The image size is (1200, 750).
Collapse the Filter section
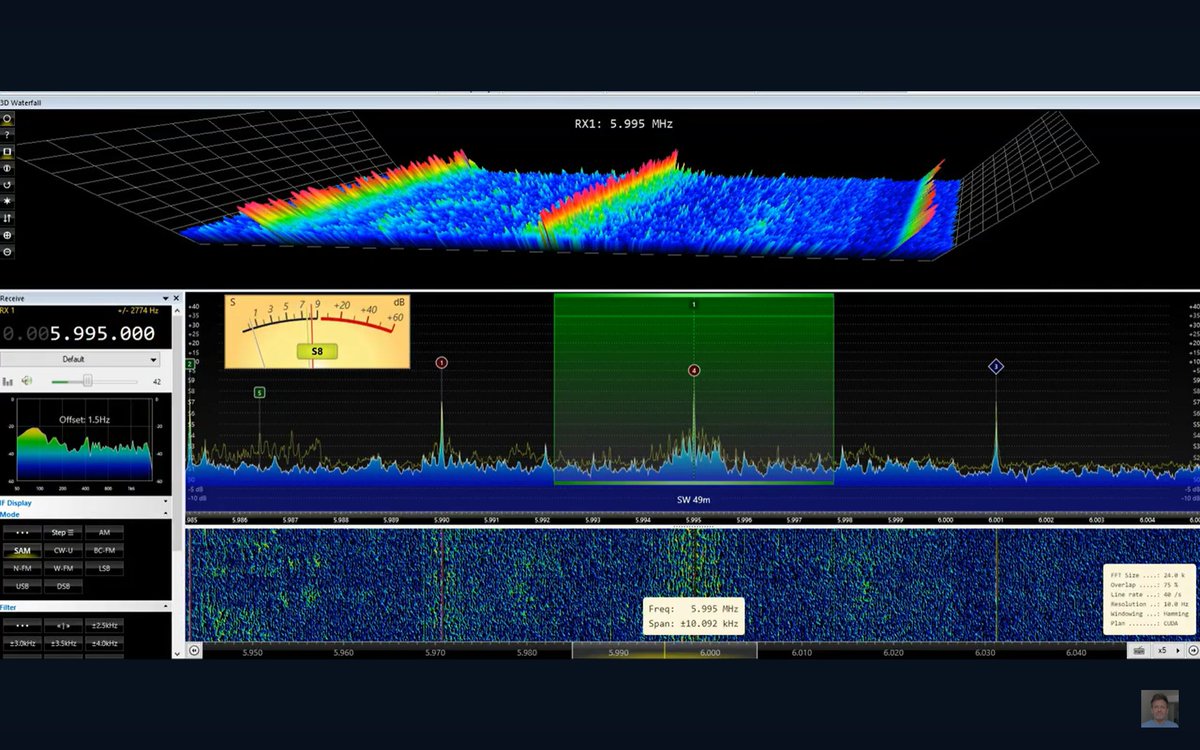pos(164,605)
